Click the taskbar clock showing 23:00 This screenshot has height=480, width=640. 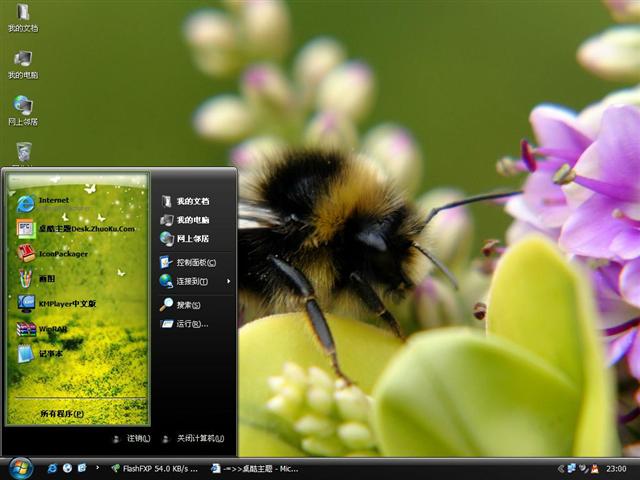616,469
